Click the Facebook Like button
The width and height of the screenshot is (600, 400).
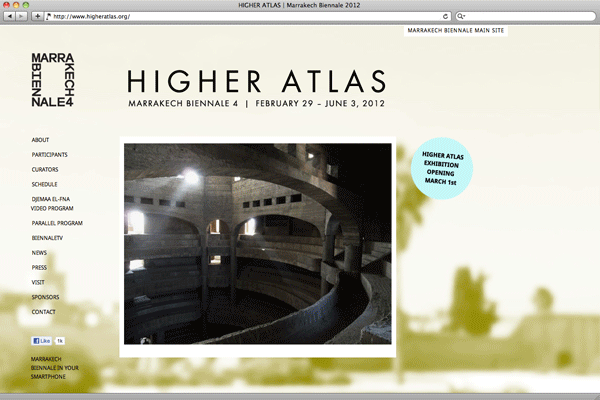pyautogui.click(x=41, y=341)
